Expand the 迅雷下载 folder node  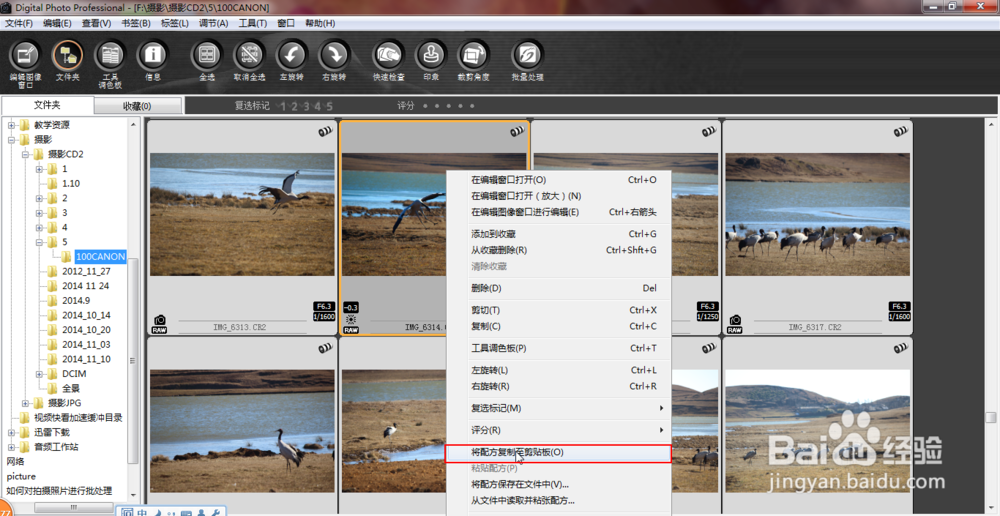[x=11, y=432]
